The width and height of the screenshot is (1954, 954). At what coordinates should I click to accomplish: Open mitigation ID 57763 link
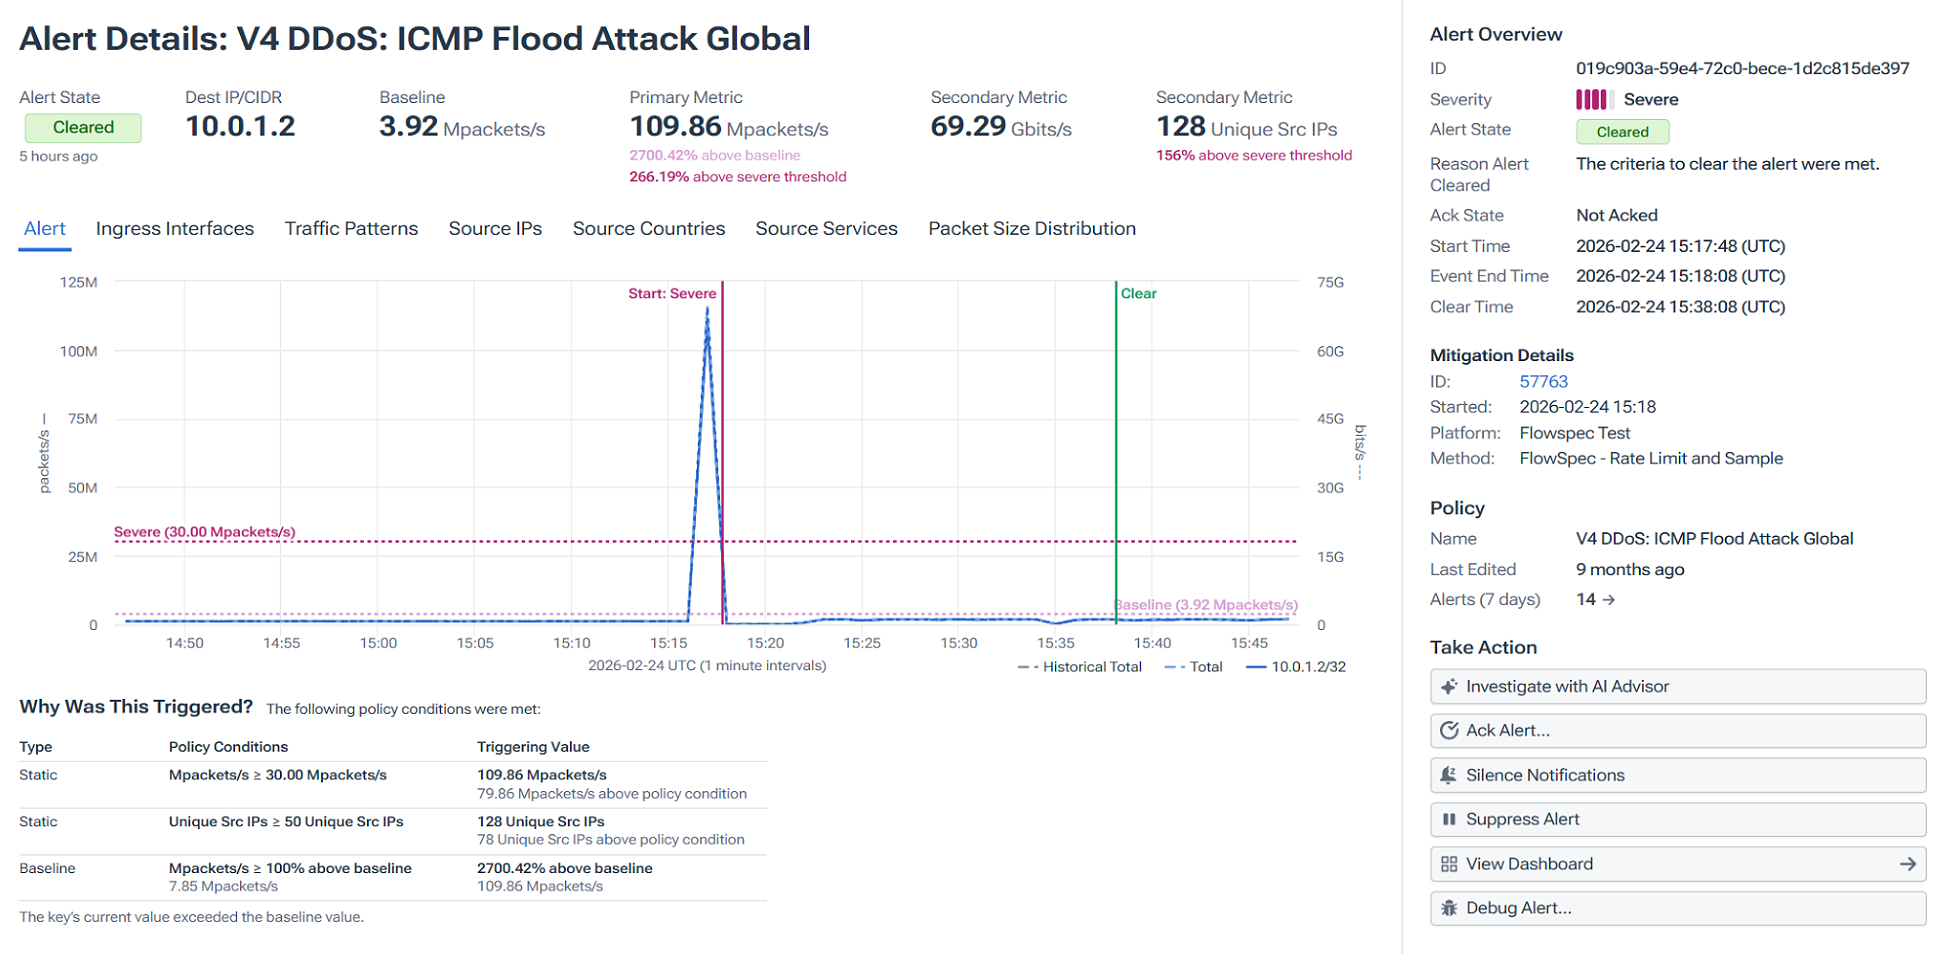click(x=1543, y=381)
